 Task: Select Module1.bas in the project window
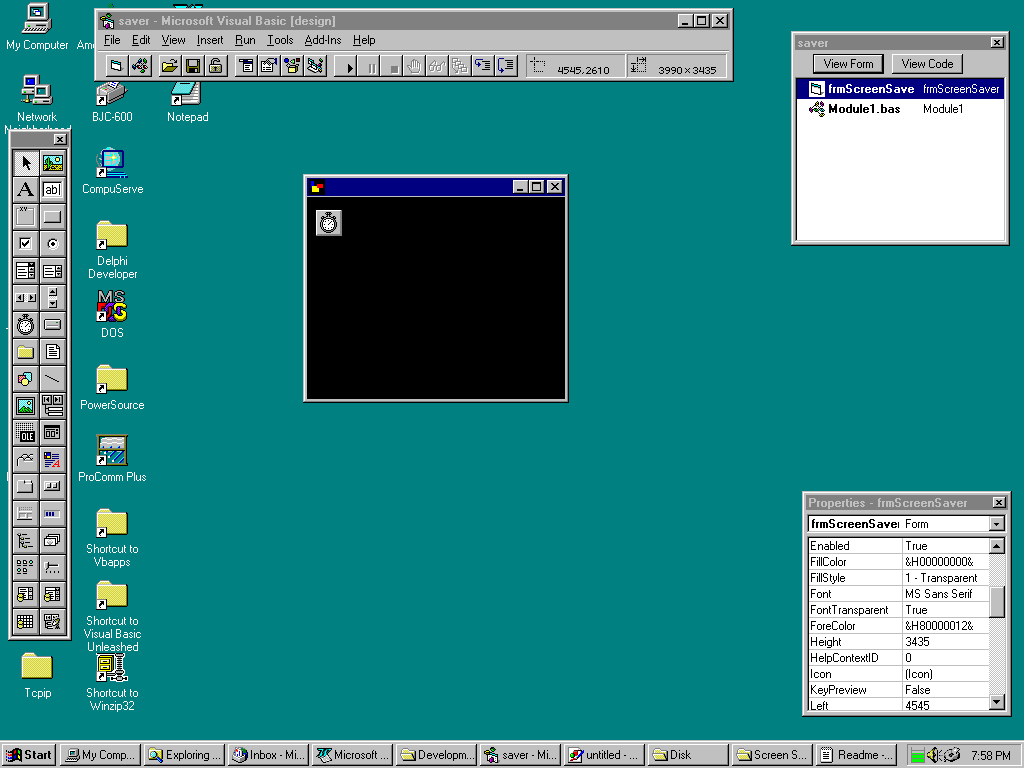[x=863, y=109]
